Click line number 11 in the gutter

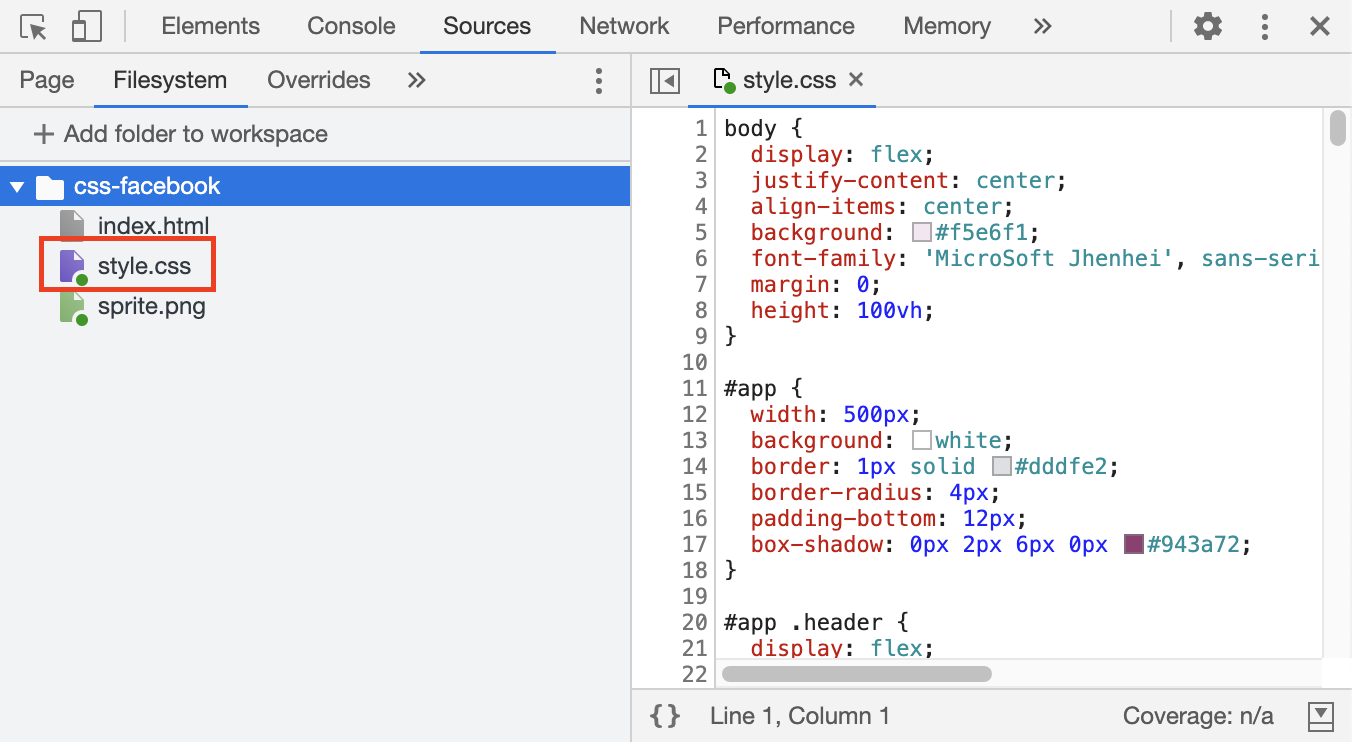694,388
